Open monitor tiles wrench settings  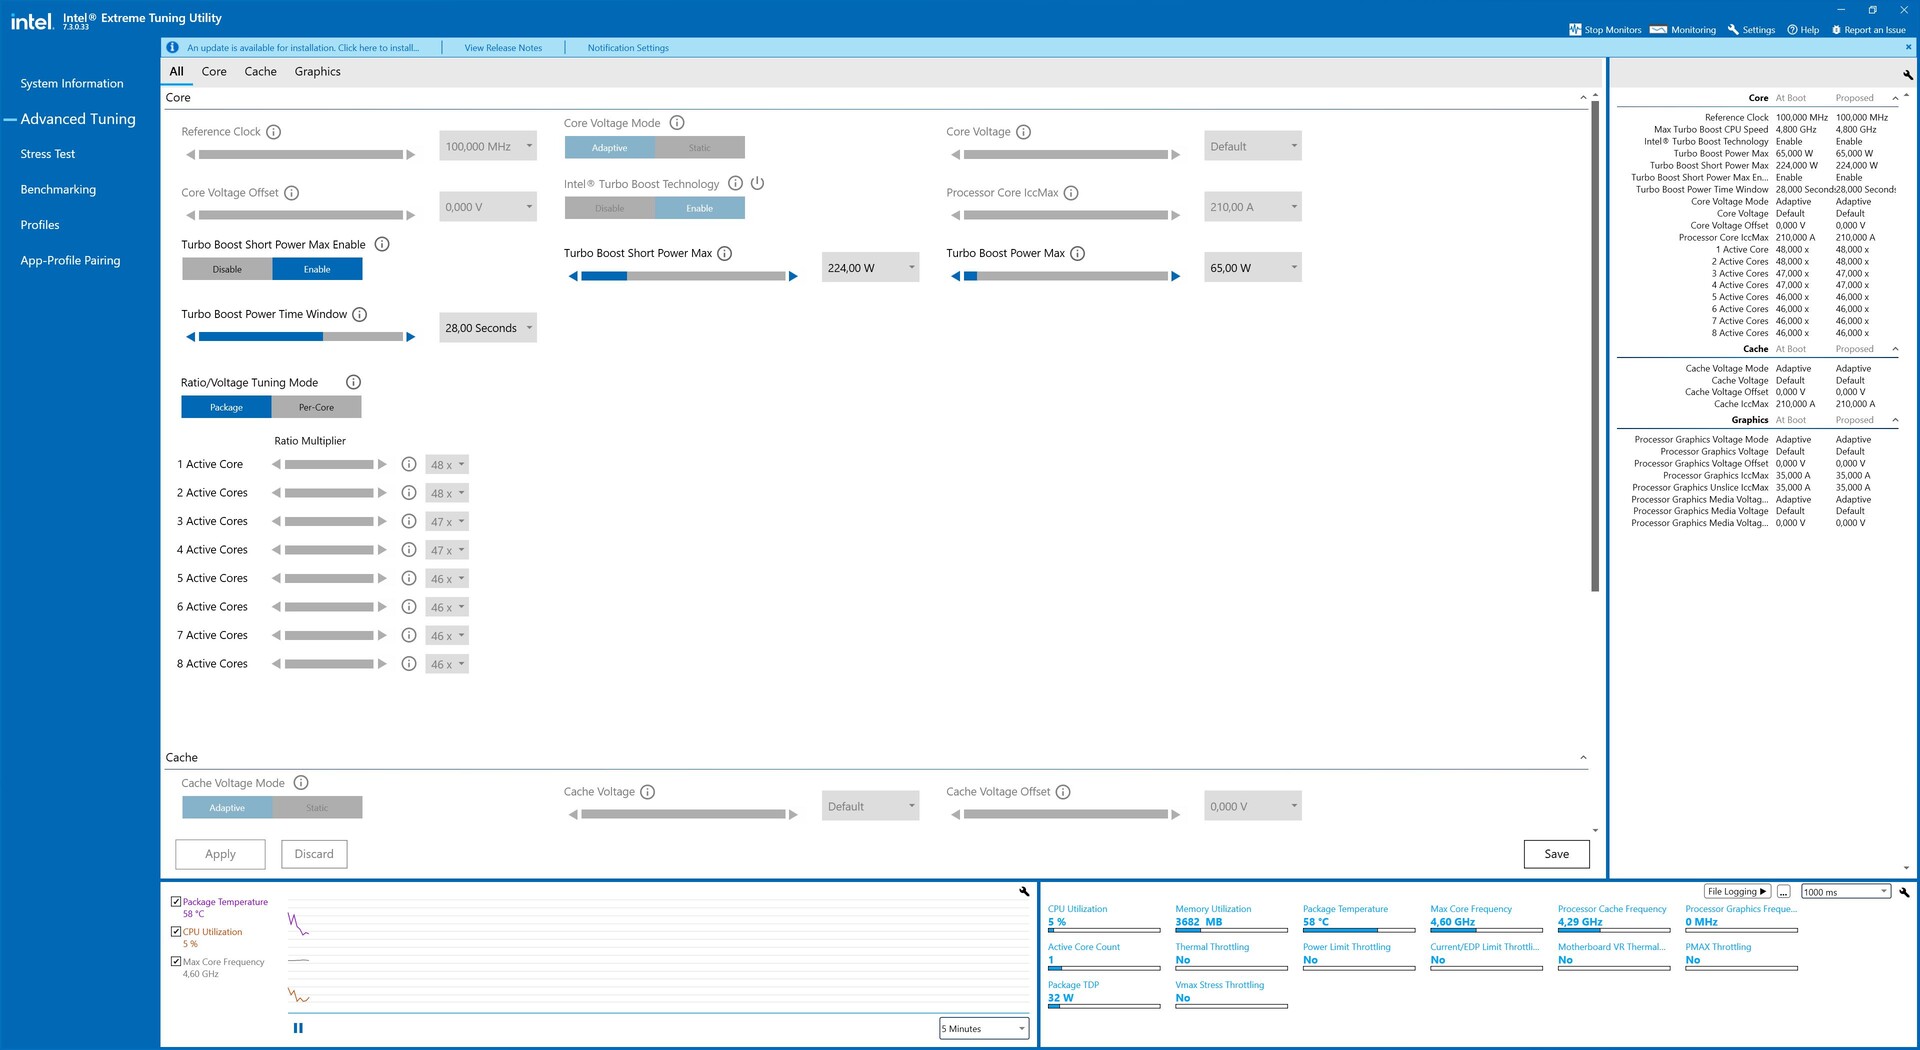tap(1904, 892)
